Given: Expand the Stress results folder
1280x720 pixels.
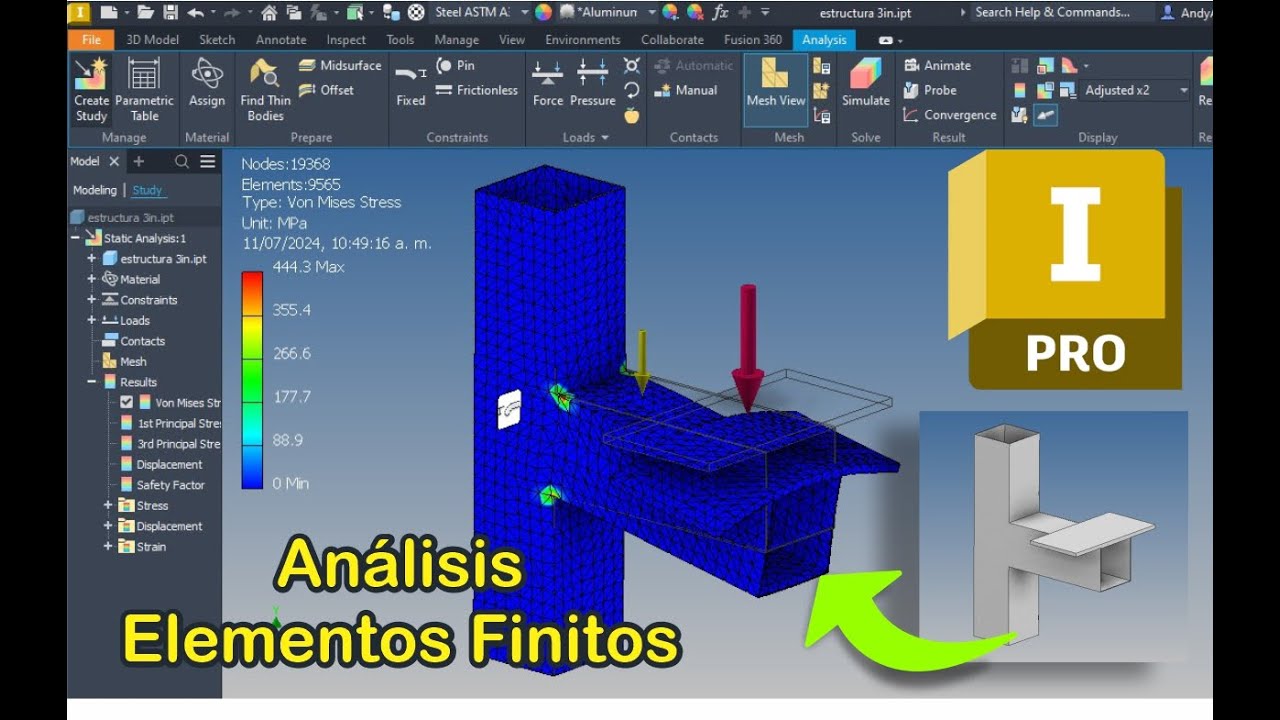Looking at the screenshot, I should (x=108, y=505).
